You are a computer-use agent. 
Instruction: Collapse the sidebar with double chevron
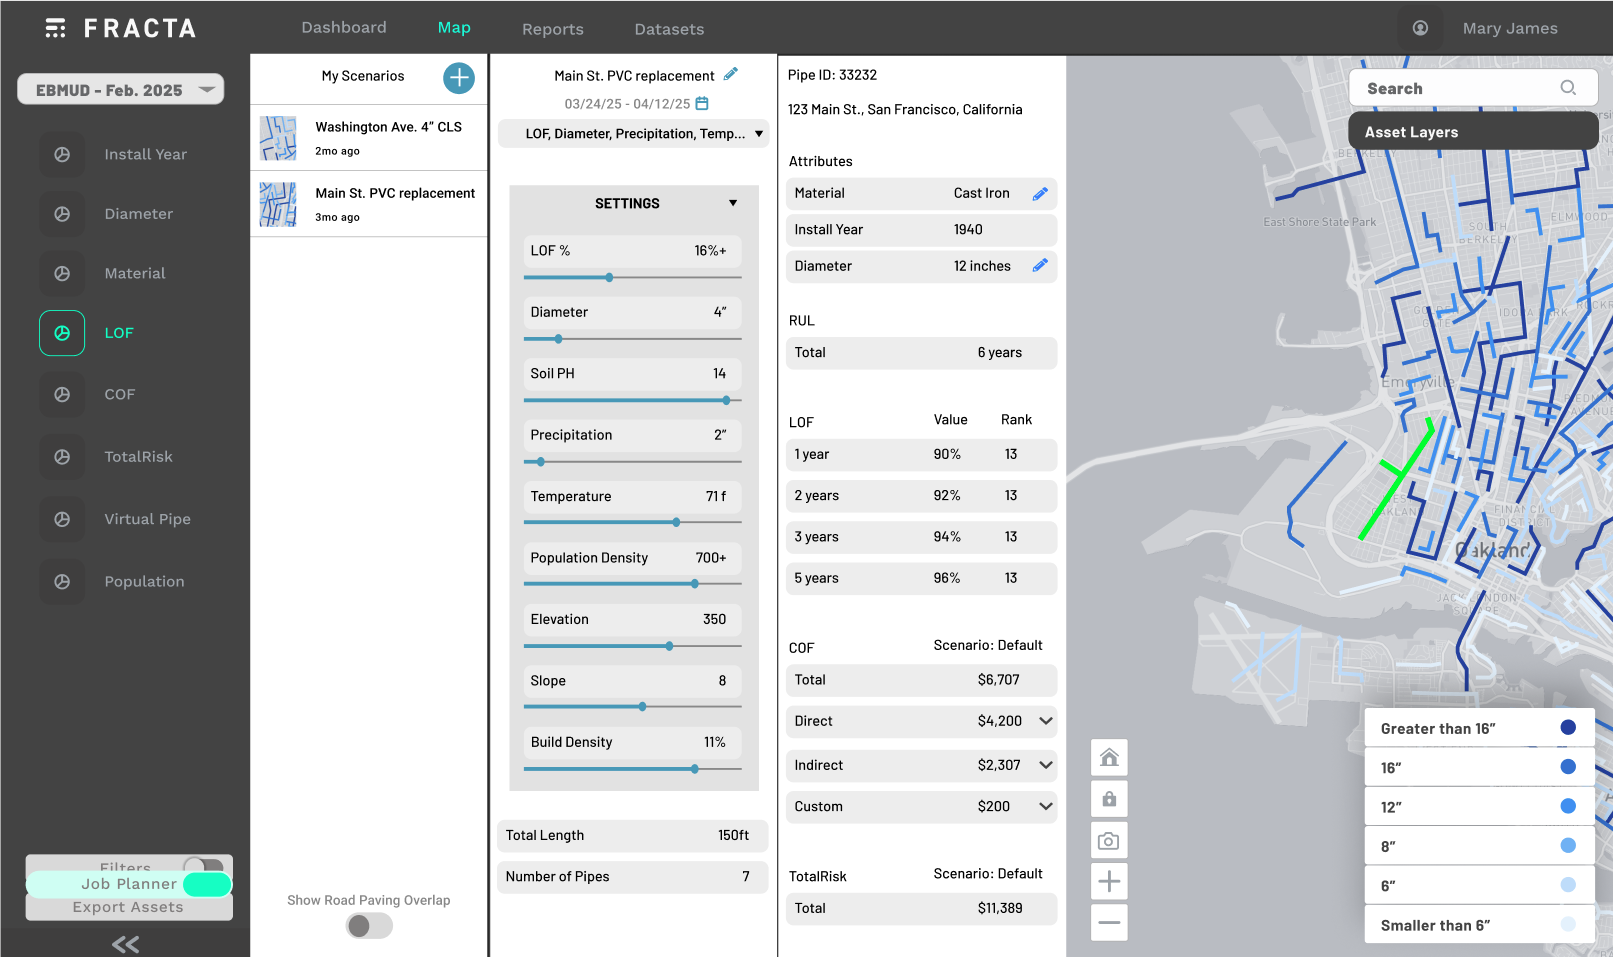[x=125, y=944]
